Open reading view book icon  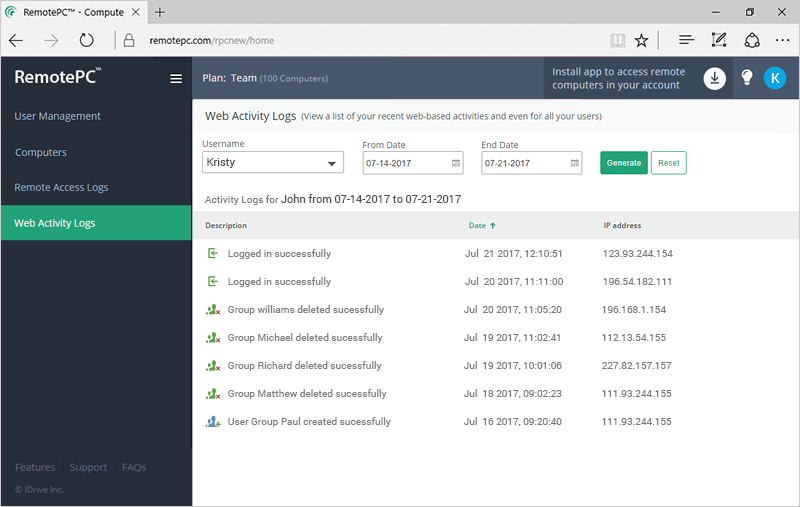[x=617, y=40]
